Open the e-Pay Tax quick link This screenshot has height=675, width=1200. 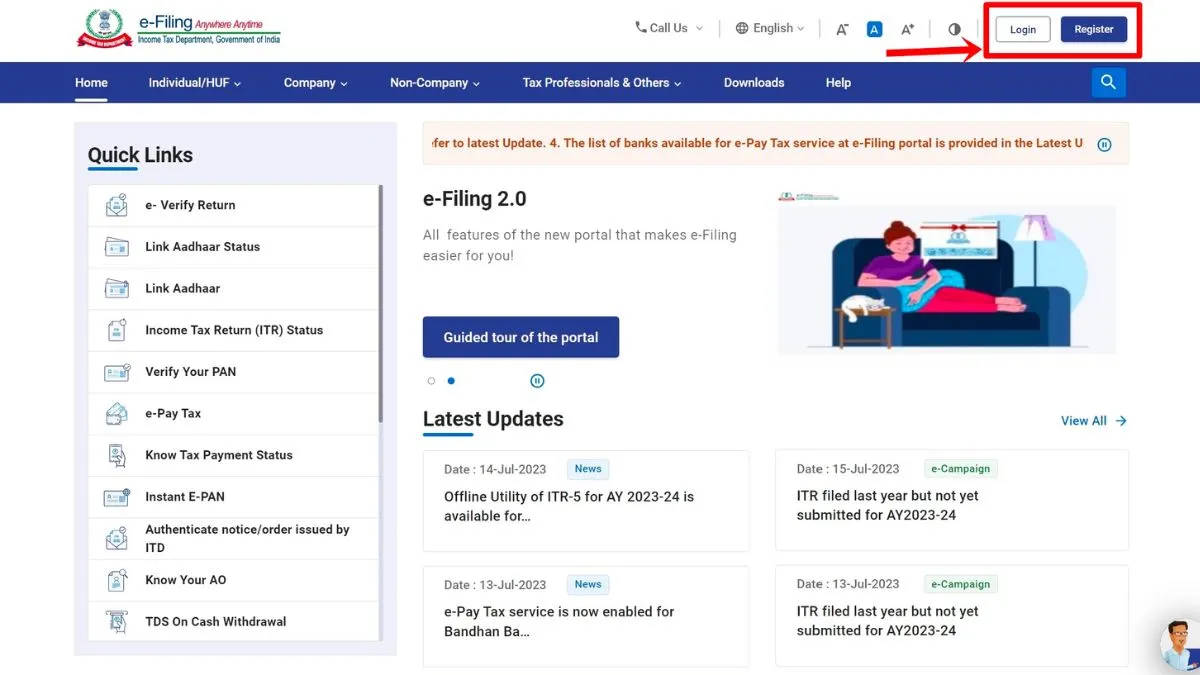[234, 413]
